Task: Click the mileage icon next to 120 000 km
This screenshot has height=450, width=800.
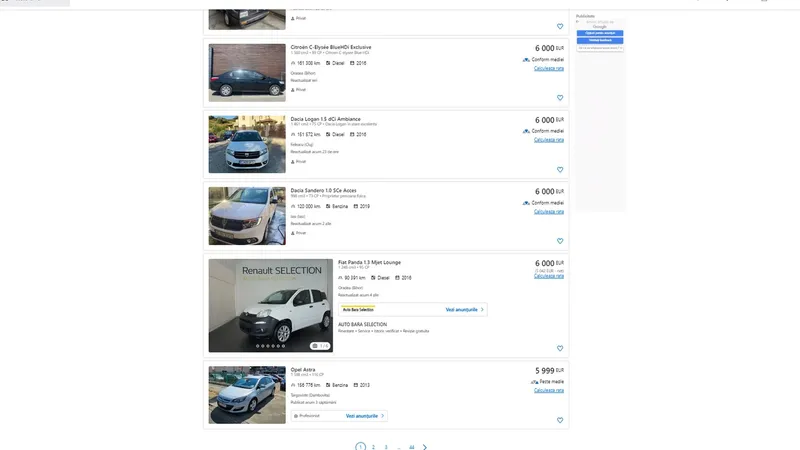Action: tap(293, 207)
